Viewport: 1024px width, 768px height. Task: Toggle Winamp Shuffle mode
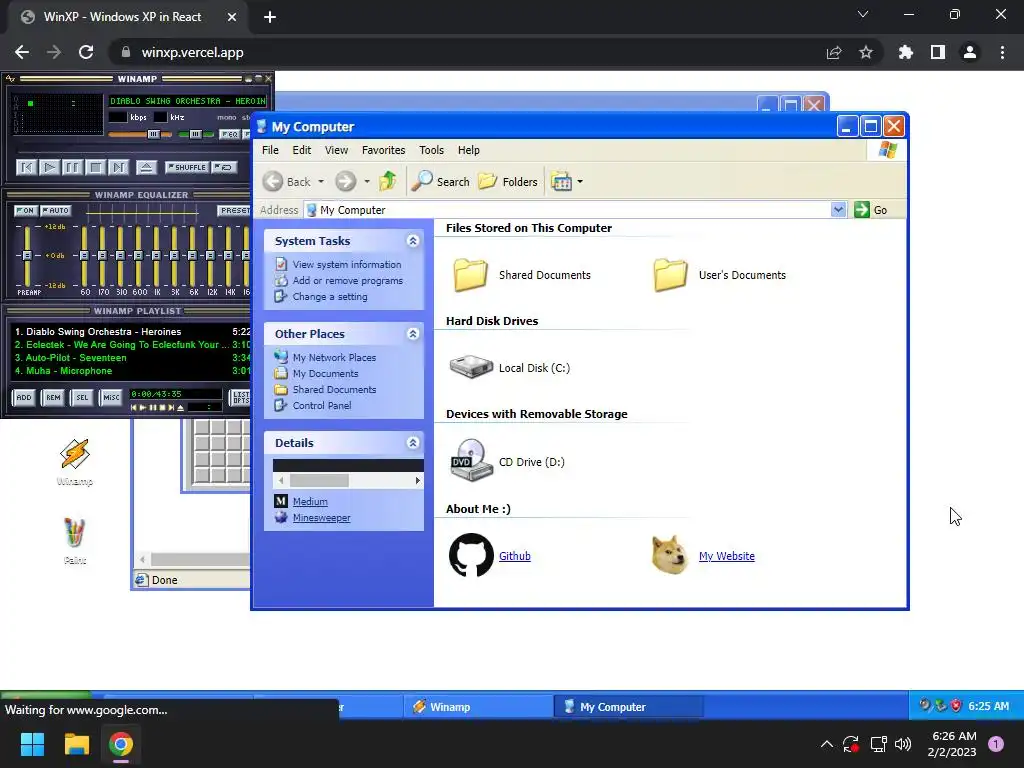(x=187, y=168)
